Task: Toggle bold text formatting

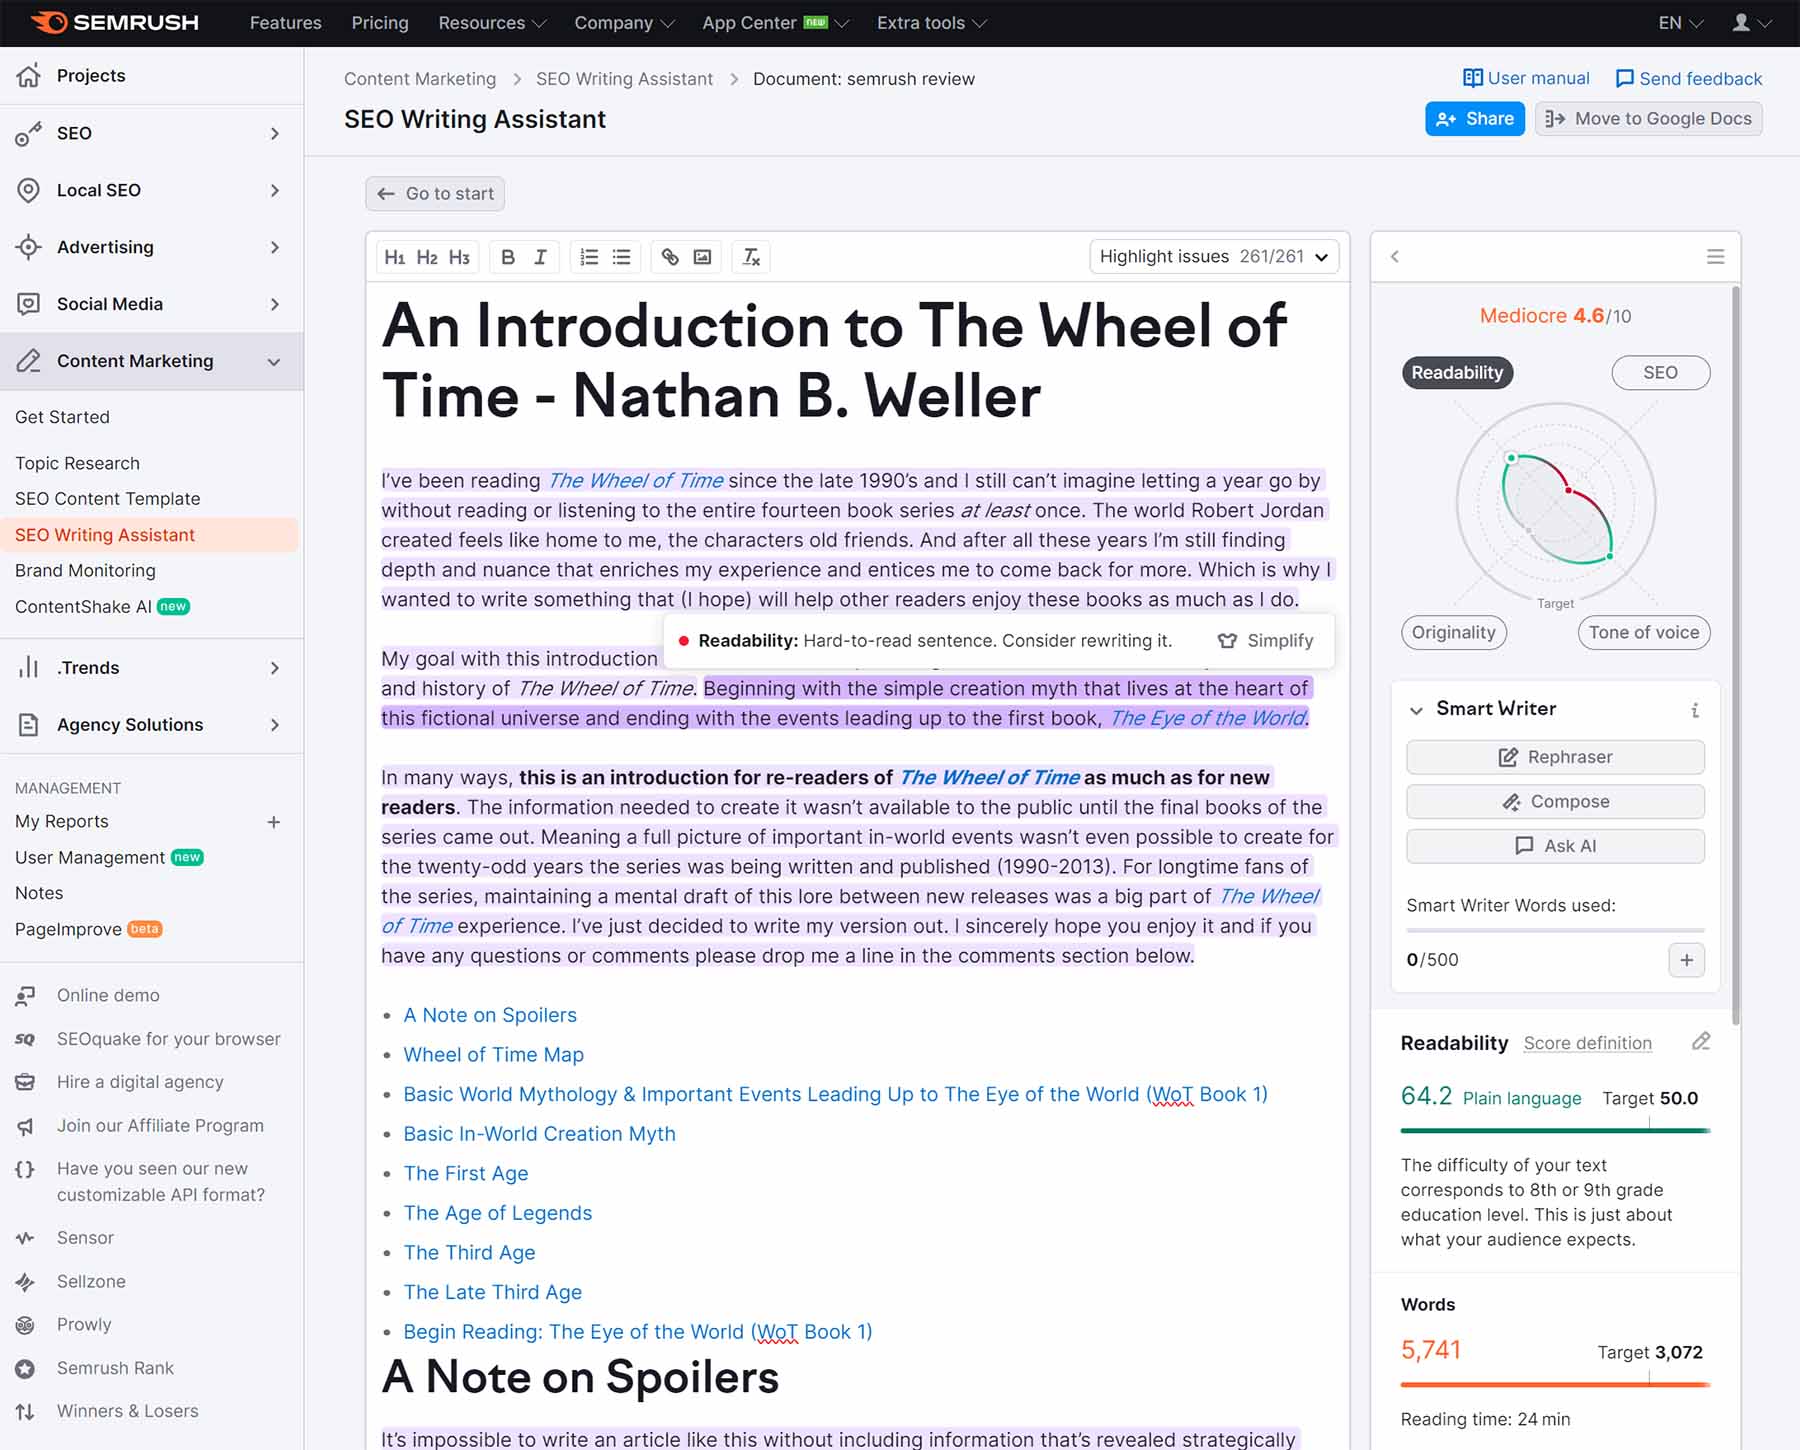Action: coord(508,257)
